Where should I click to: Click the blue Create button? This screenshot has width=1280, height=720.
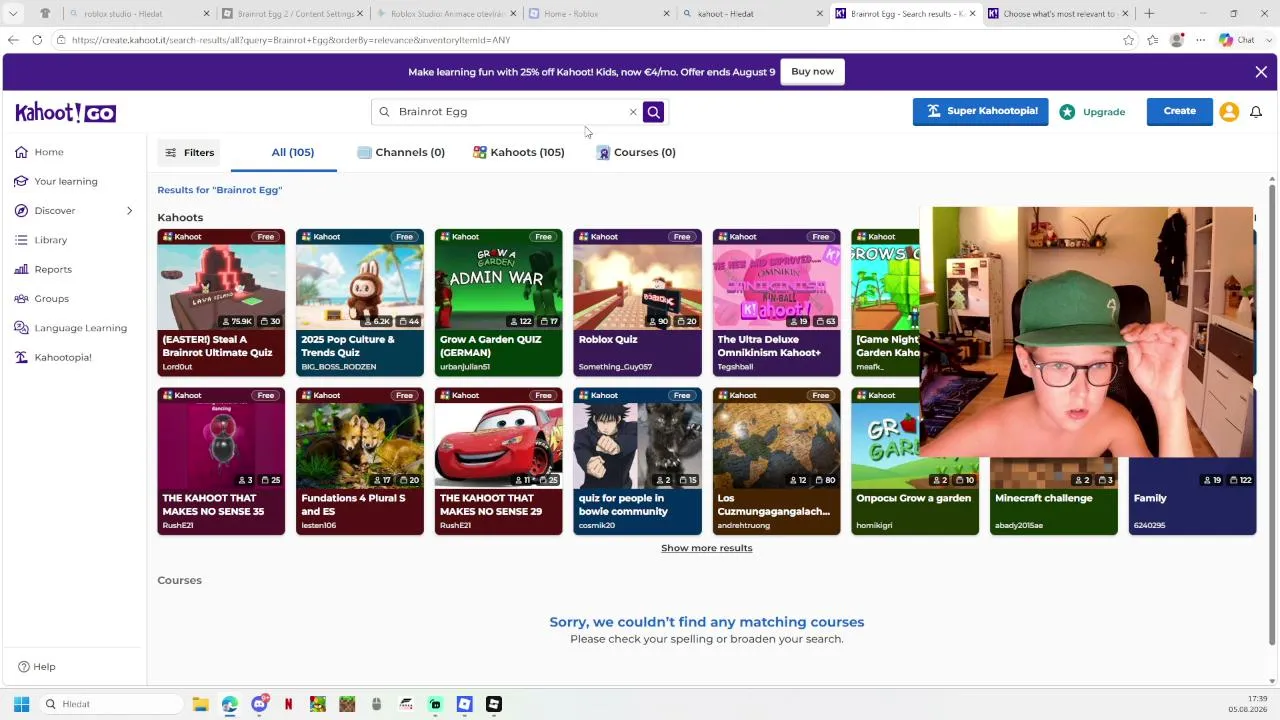1179,112
